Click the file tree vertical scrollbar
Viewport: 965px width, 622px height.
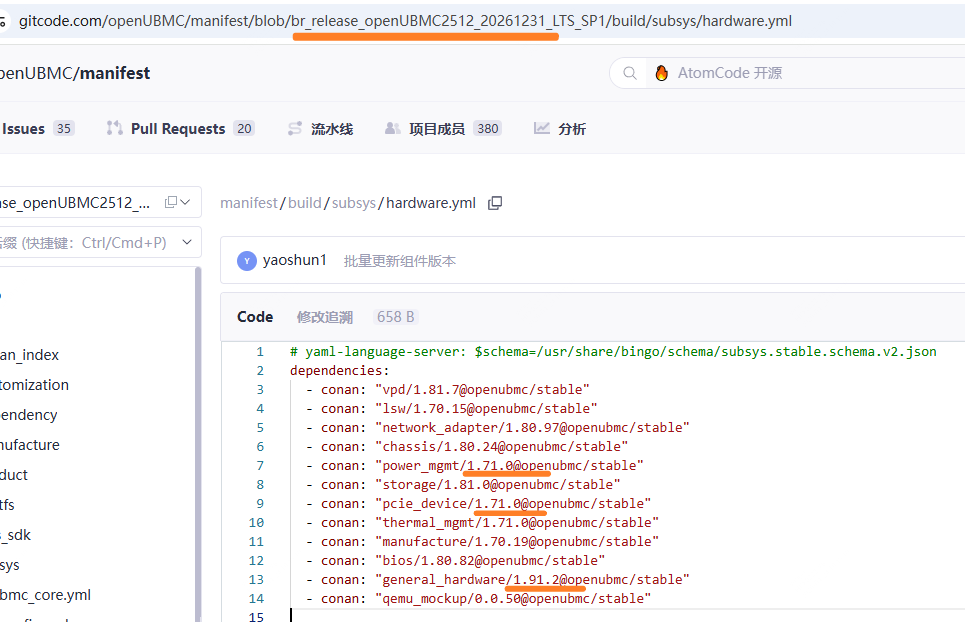point(198,440)
